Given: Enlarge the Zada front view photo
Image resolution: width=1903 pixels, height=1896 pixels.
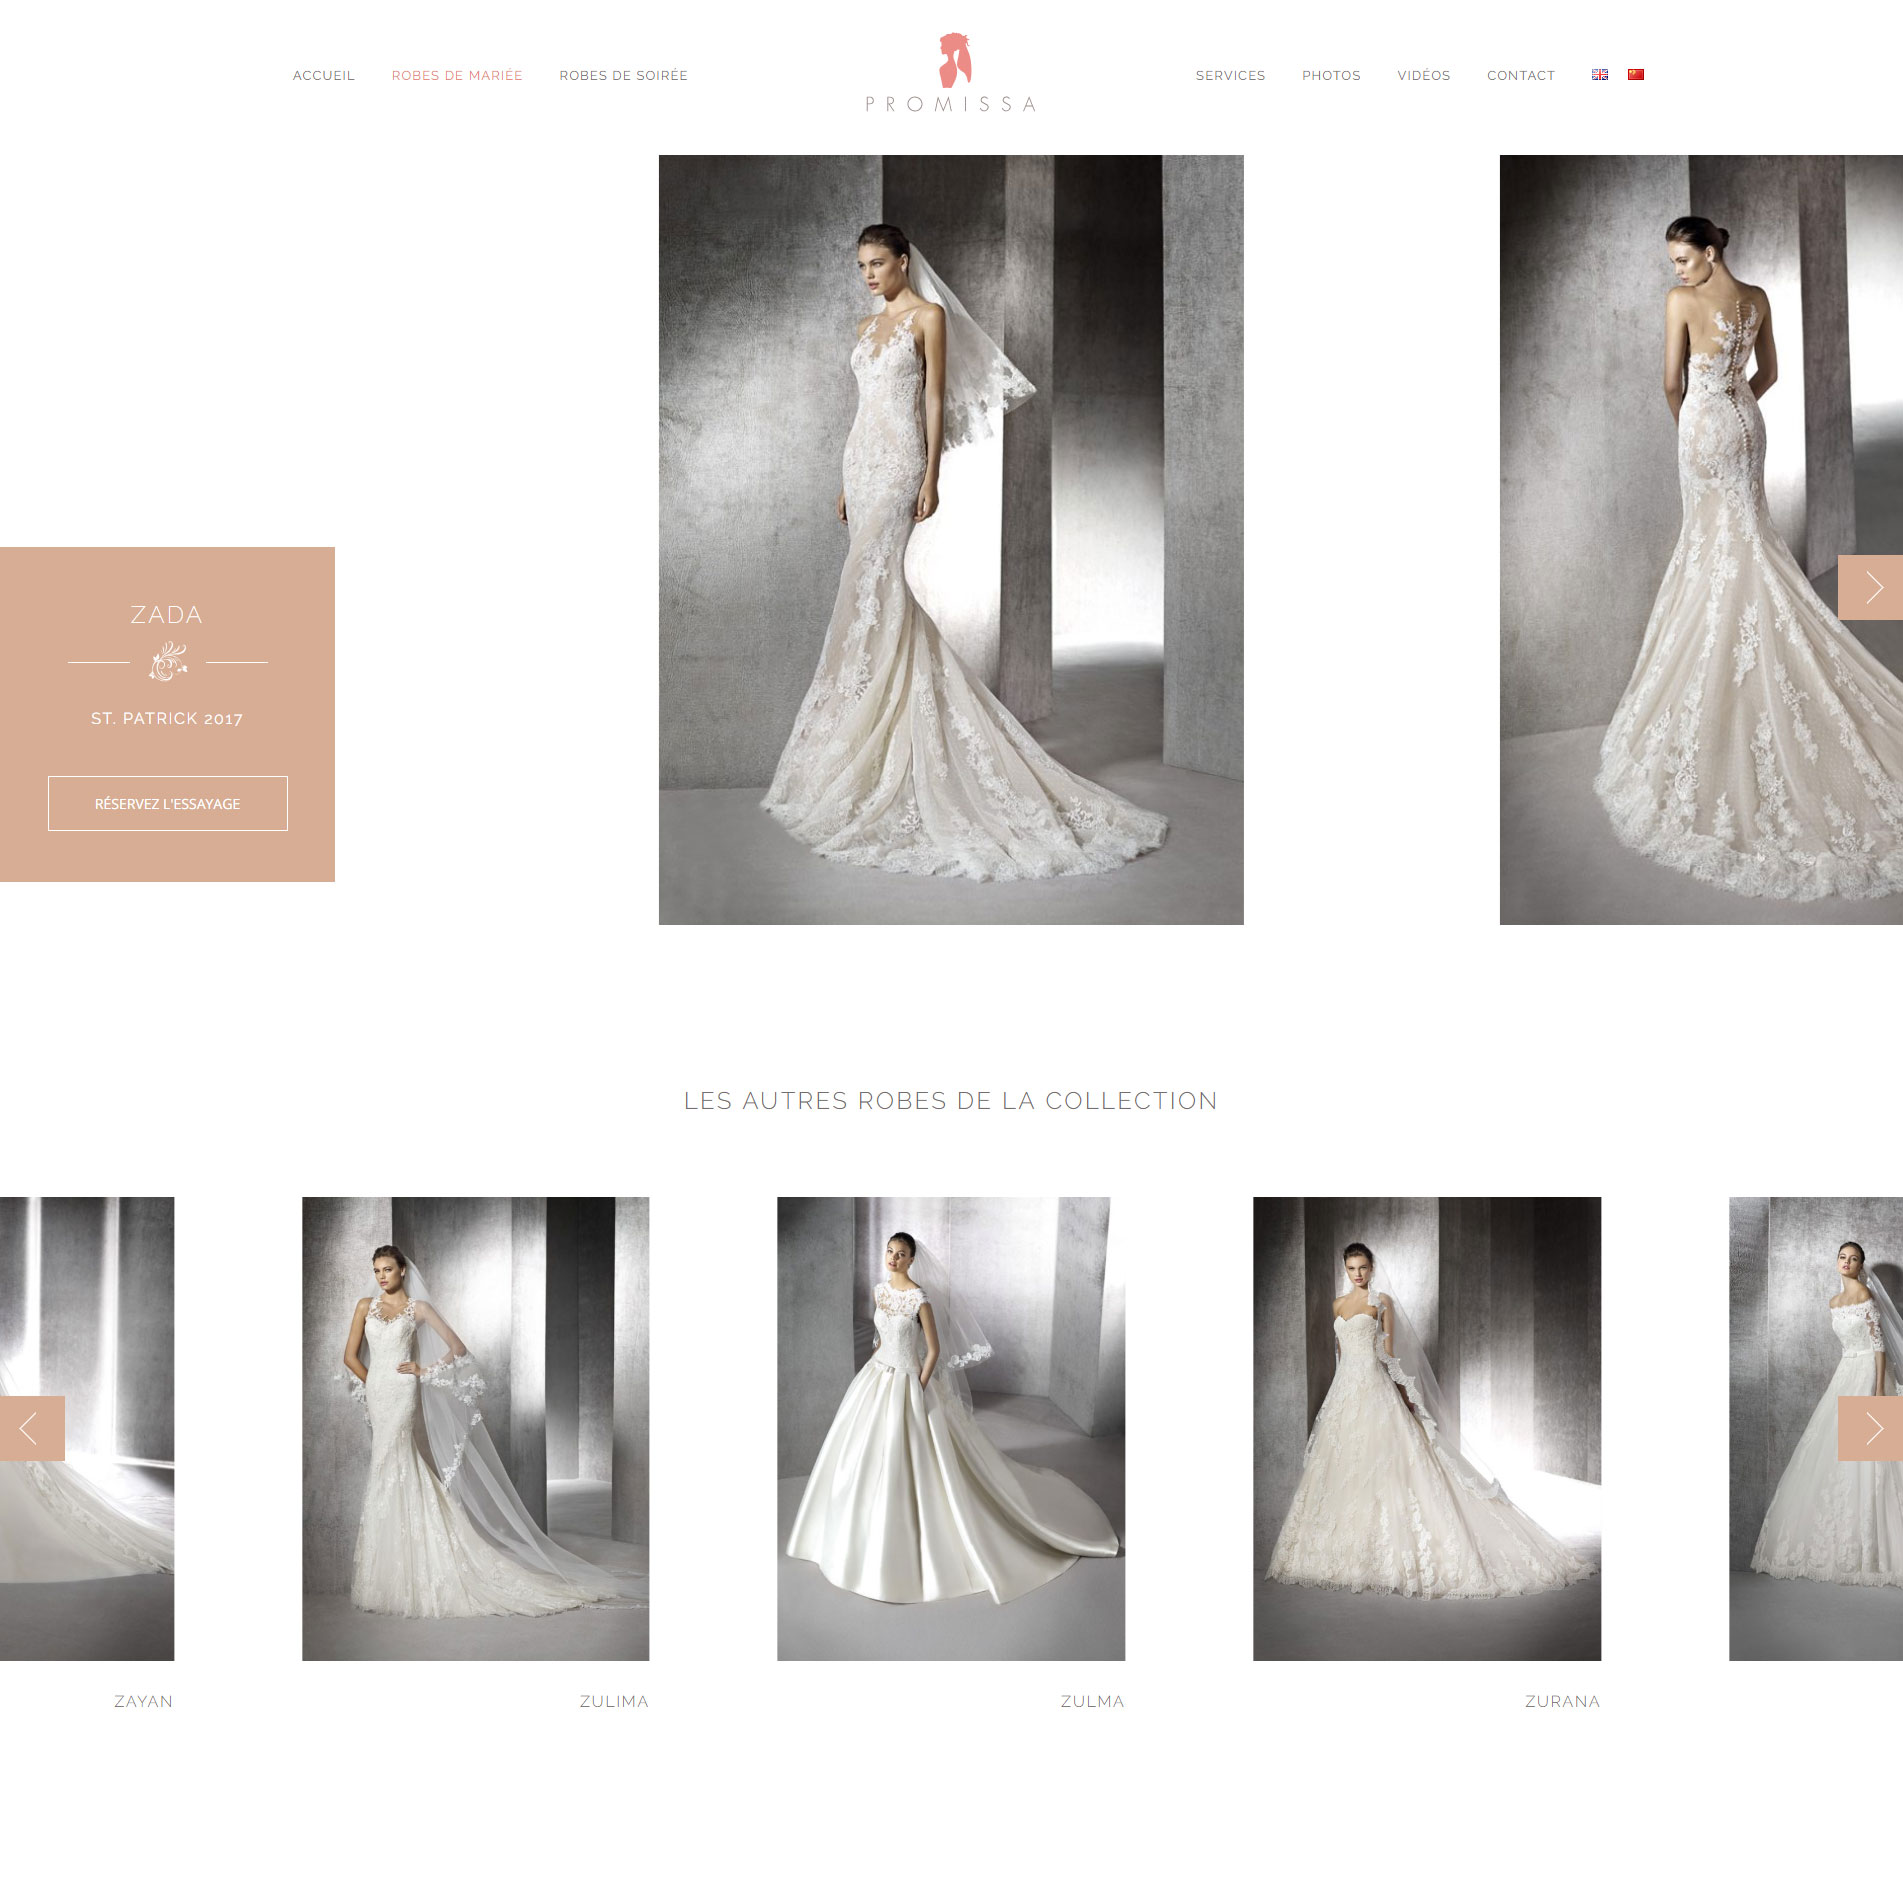Looking at the screenshot, I should coord(951,540).
